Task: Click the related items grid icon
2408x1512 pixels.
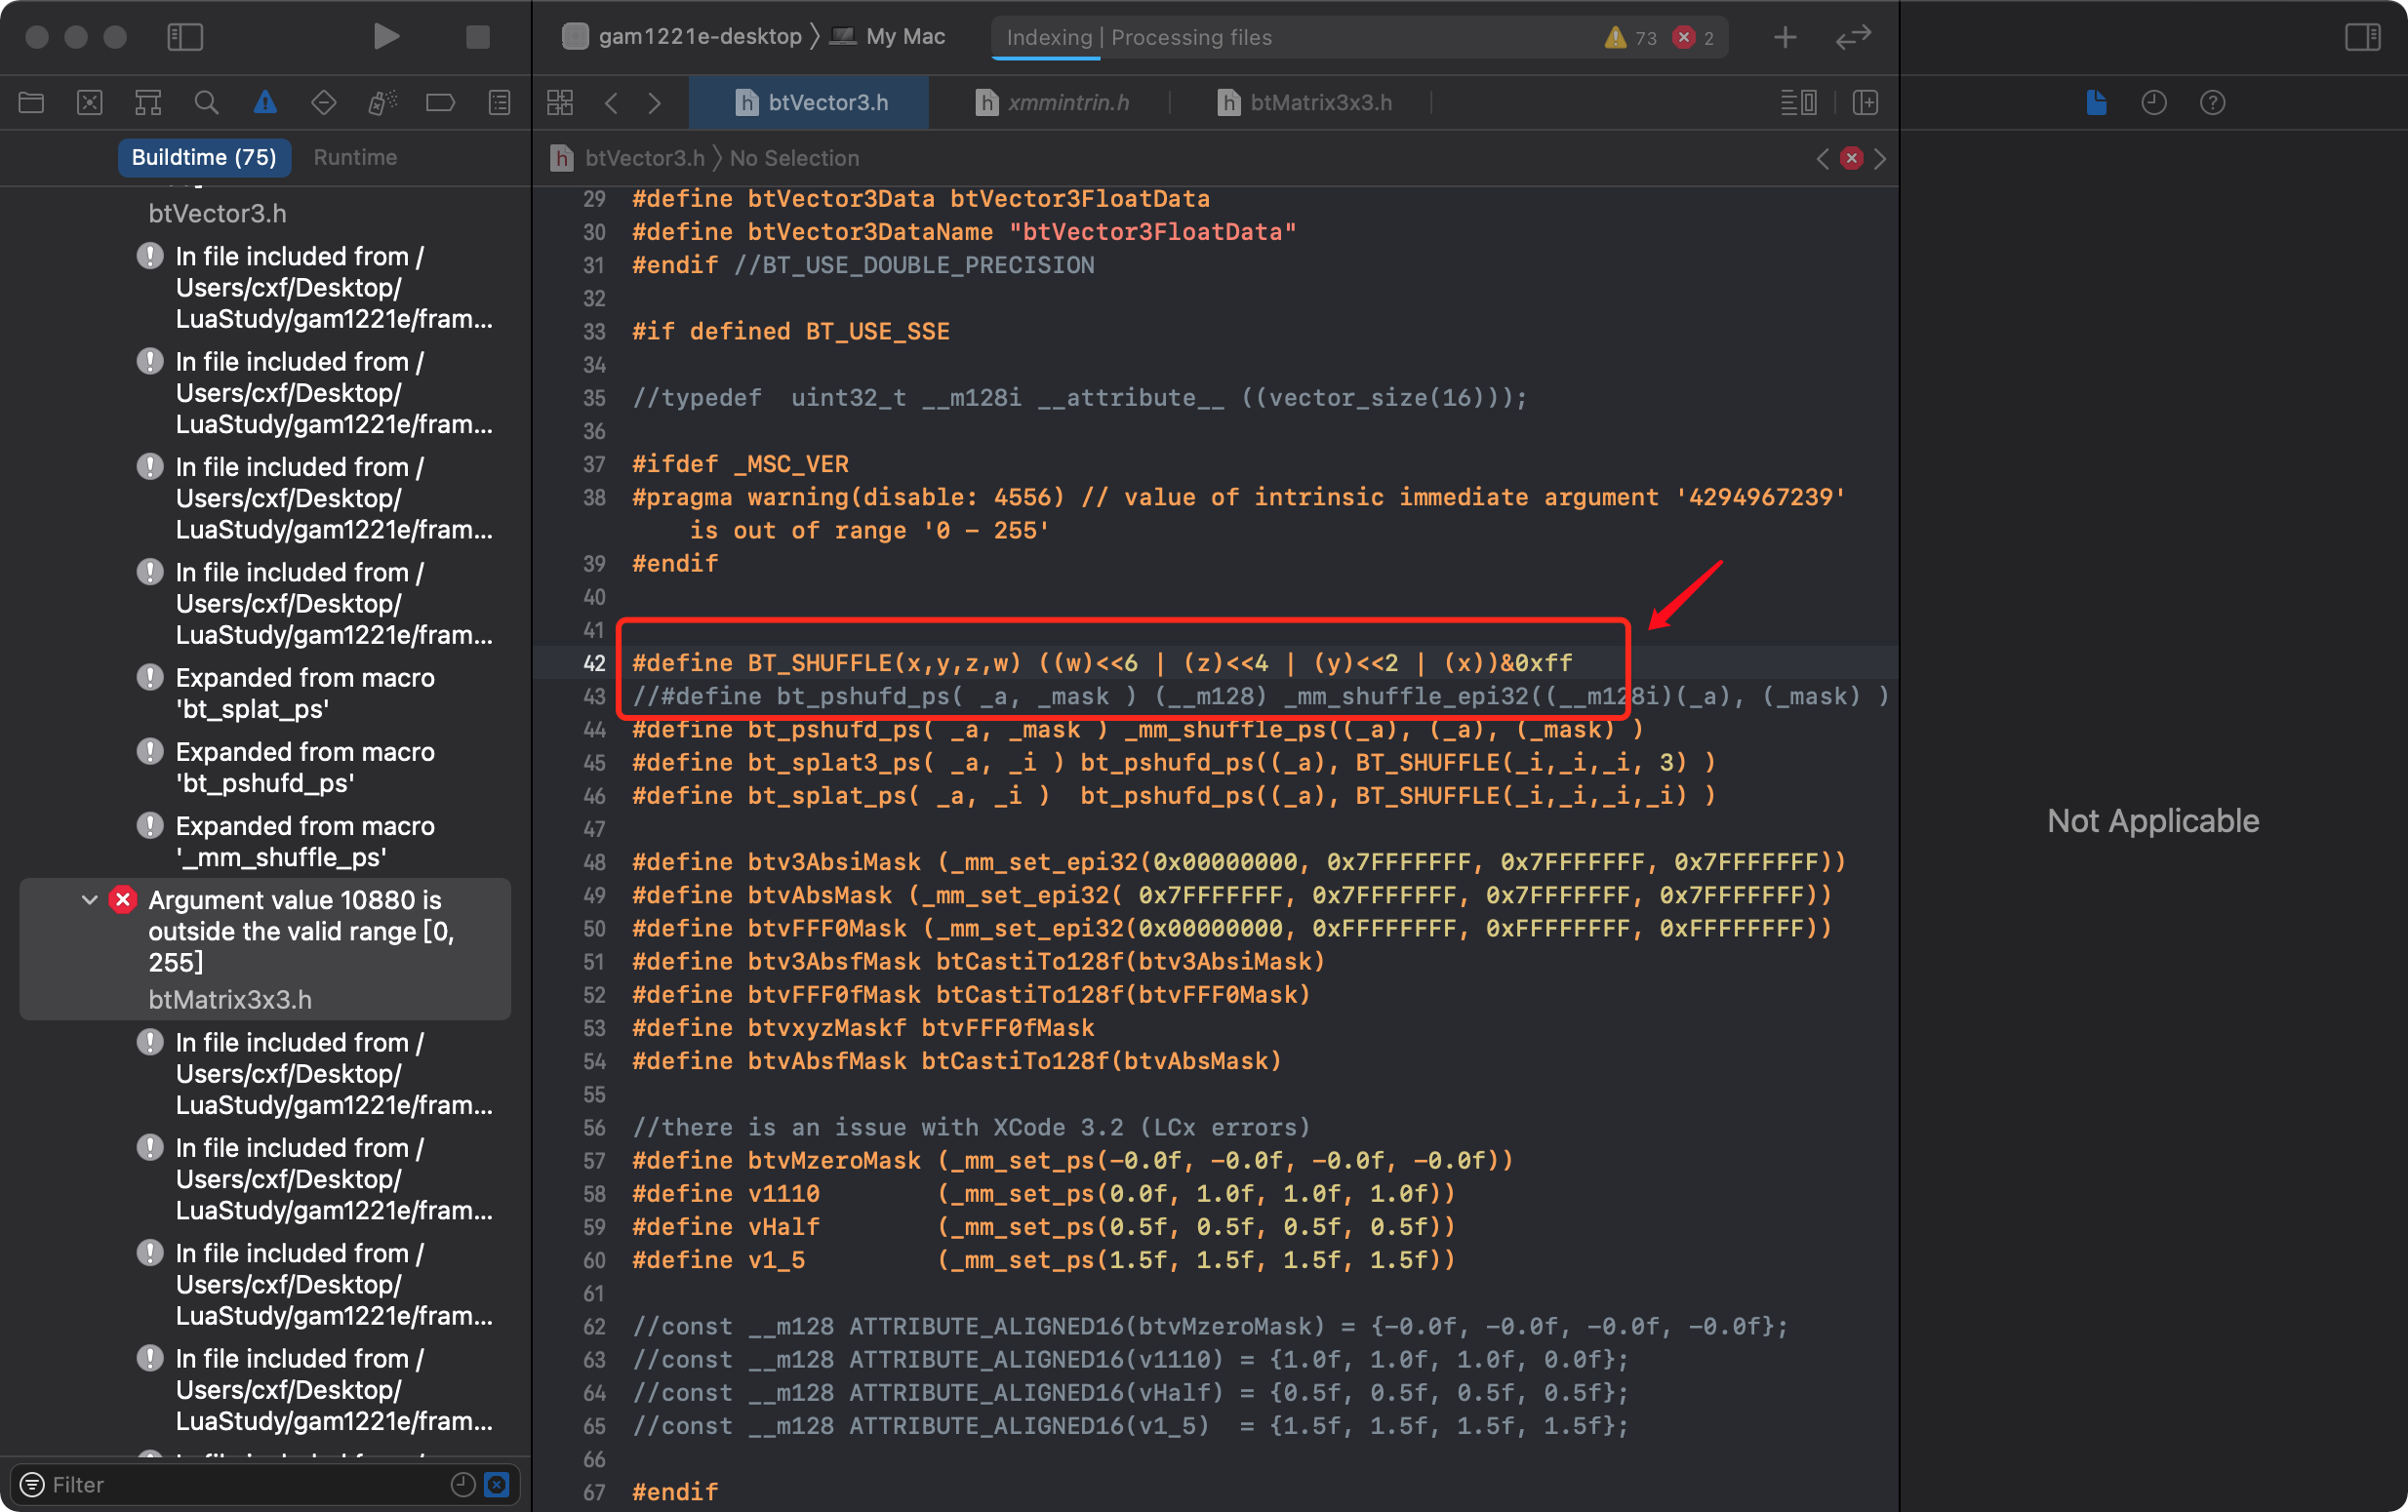Action: tap(560, 102)
